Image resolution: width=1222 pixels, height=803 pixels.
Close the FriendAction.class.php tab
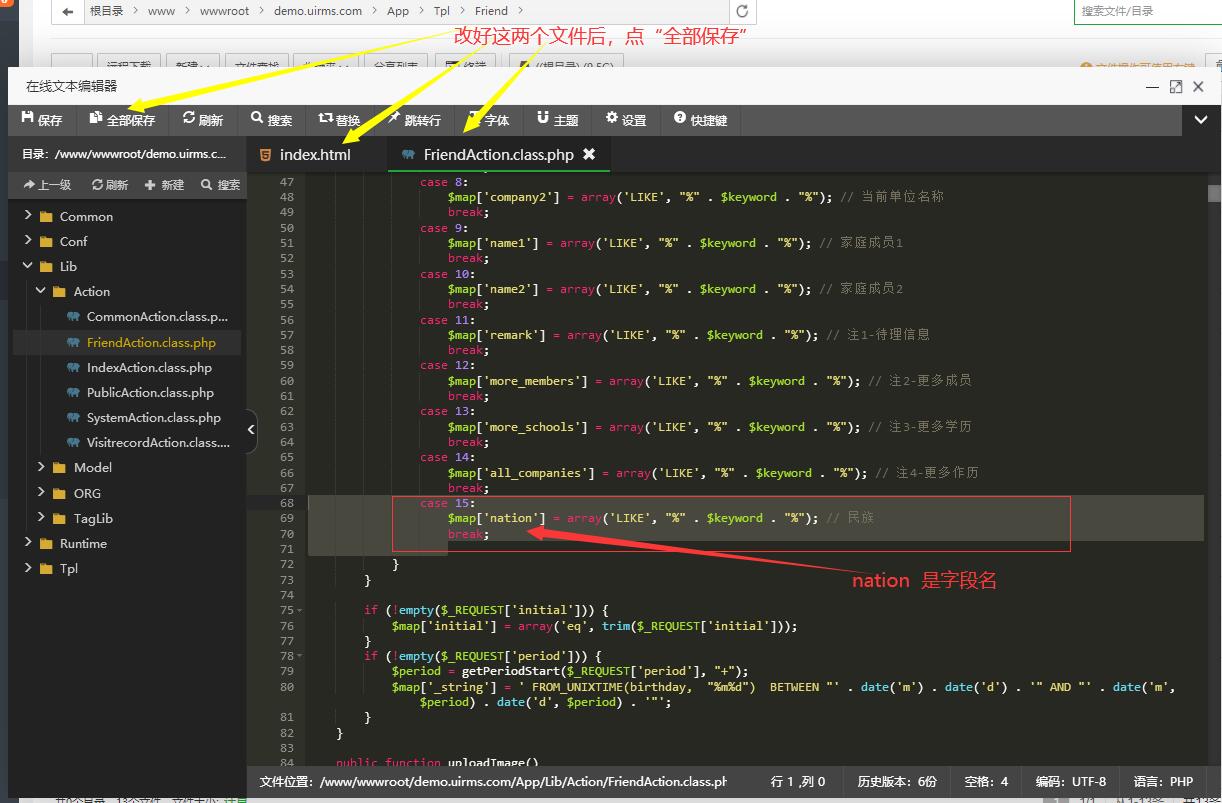click(x=589, y=154)
